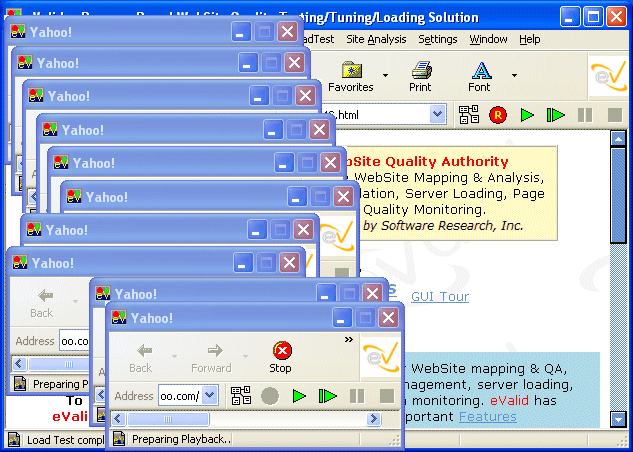Click status icon beside 'Load Test compl'
Screen dimensions: 633x452
(x=14, y=439)
